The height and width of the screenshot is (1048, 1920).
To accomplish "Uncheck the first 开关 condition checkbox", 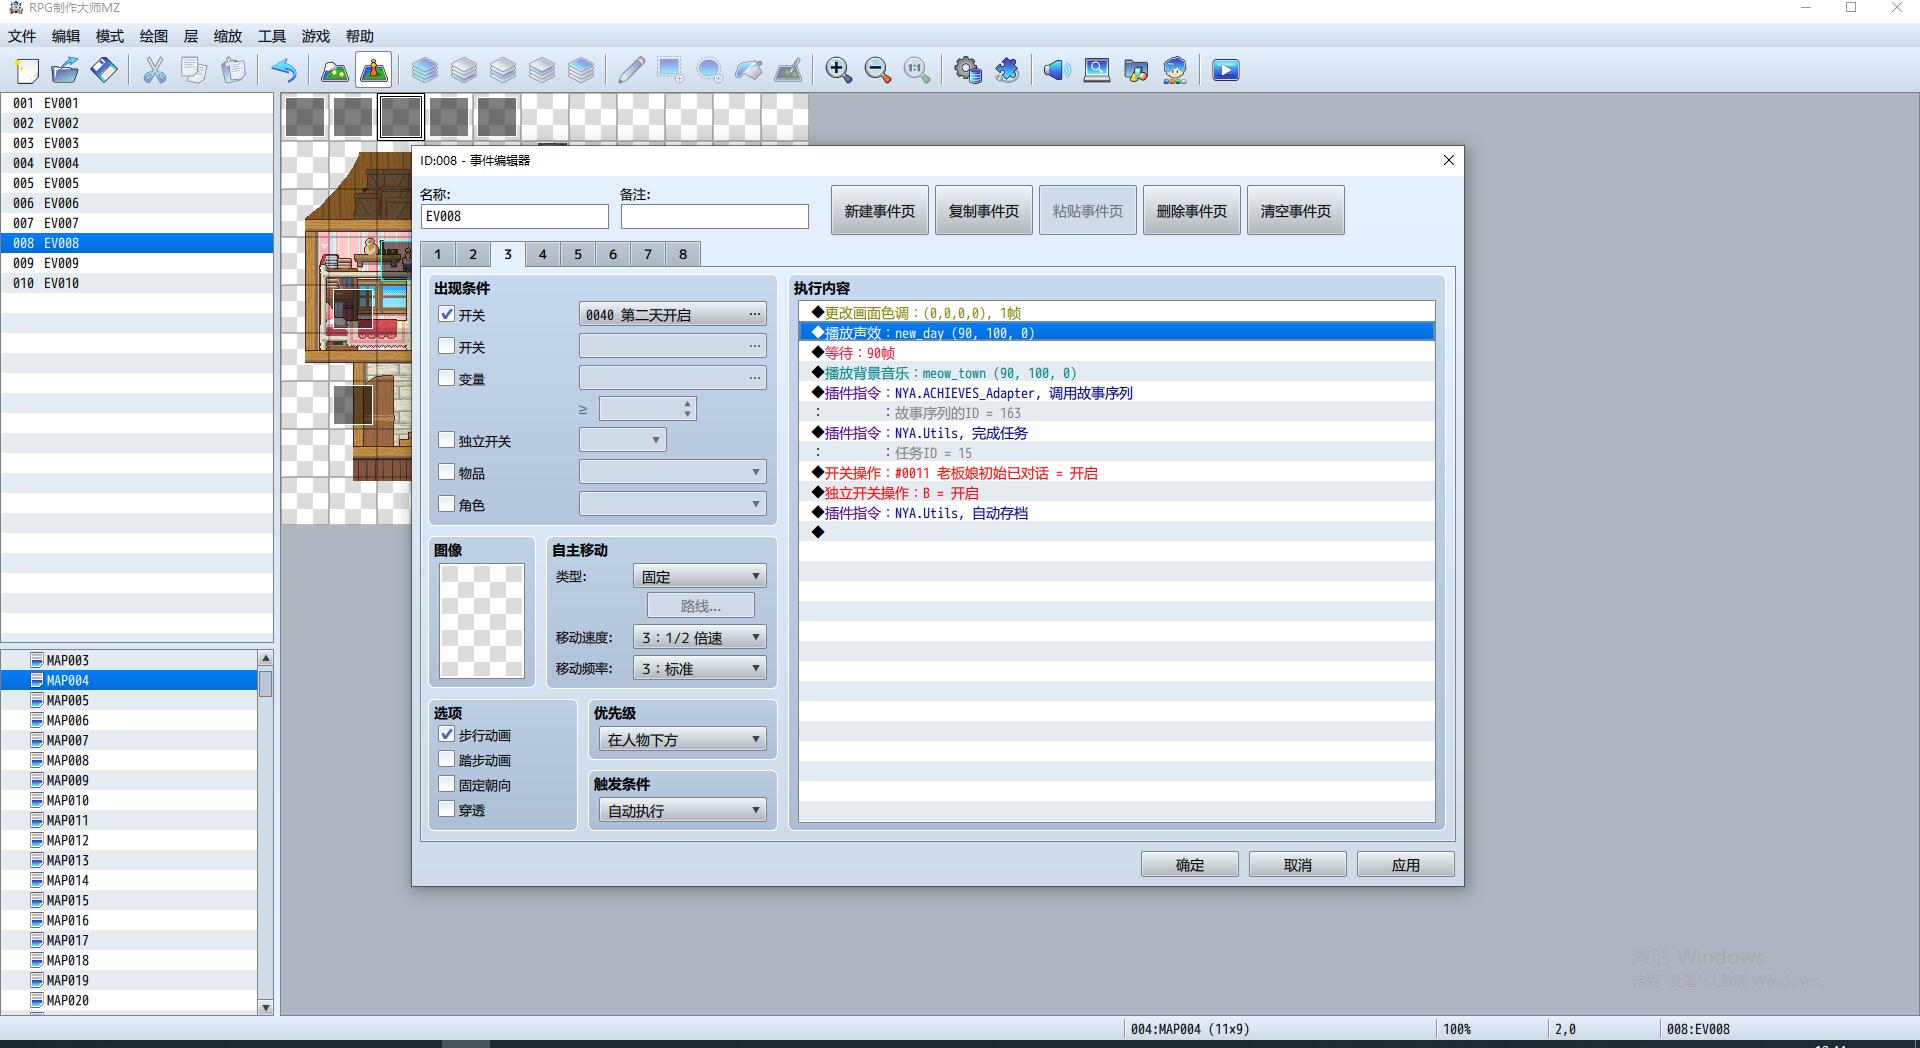I will click(447, 314).
